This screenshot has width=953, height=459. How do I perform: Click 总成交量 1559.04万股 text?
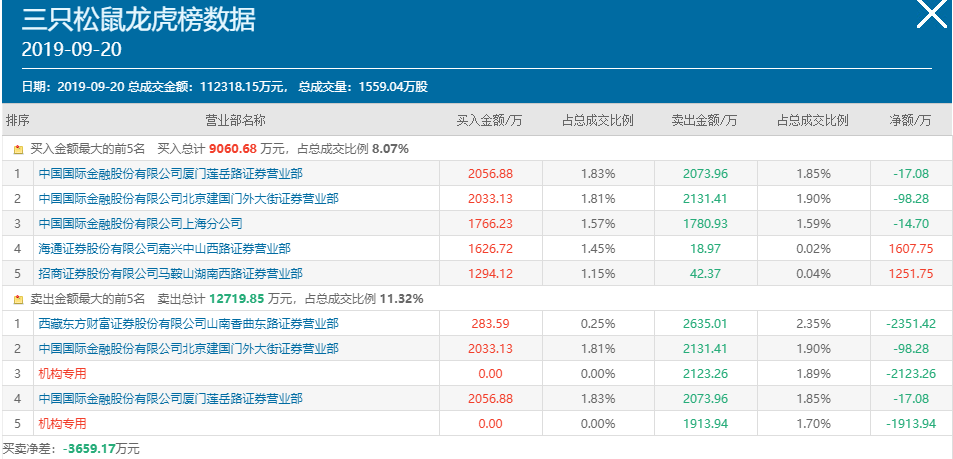pos(363,87)
